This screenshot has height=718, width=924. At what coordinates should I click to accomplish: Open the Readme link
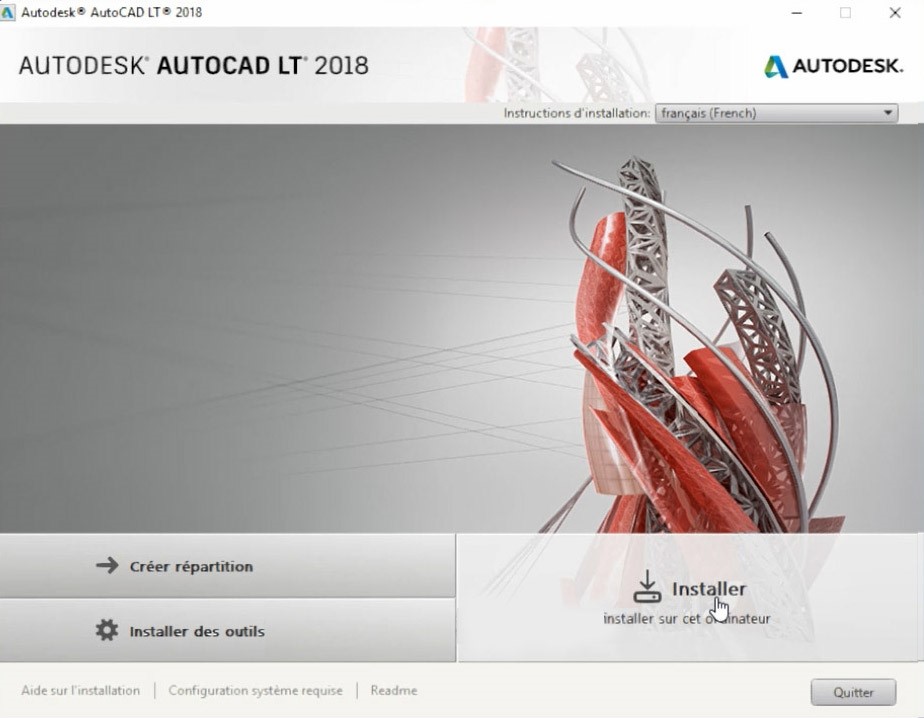tap(394, 690)
